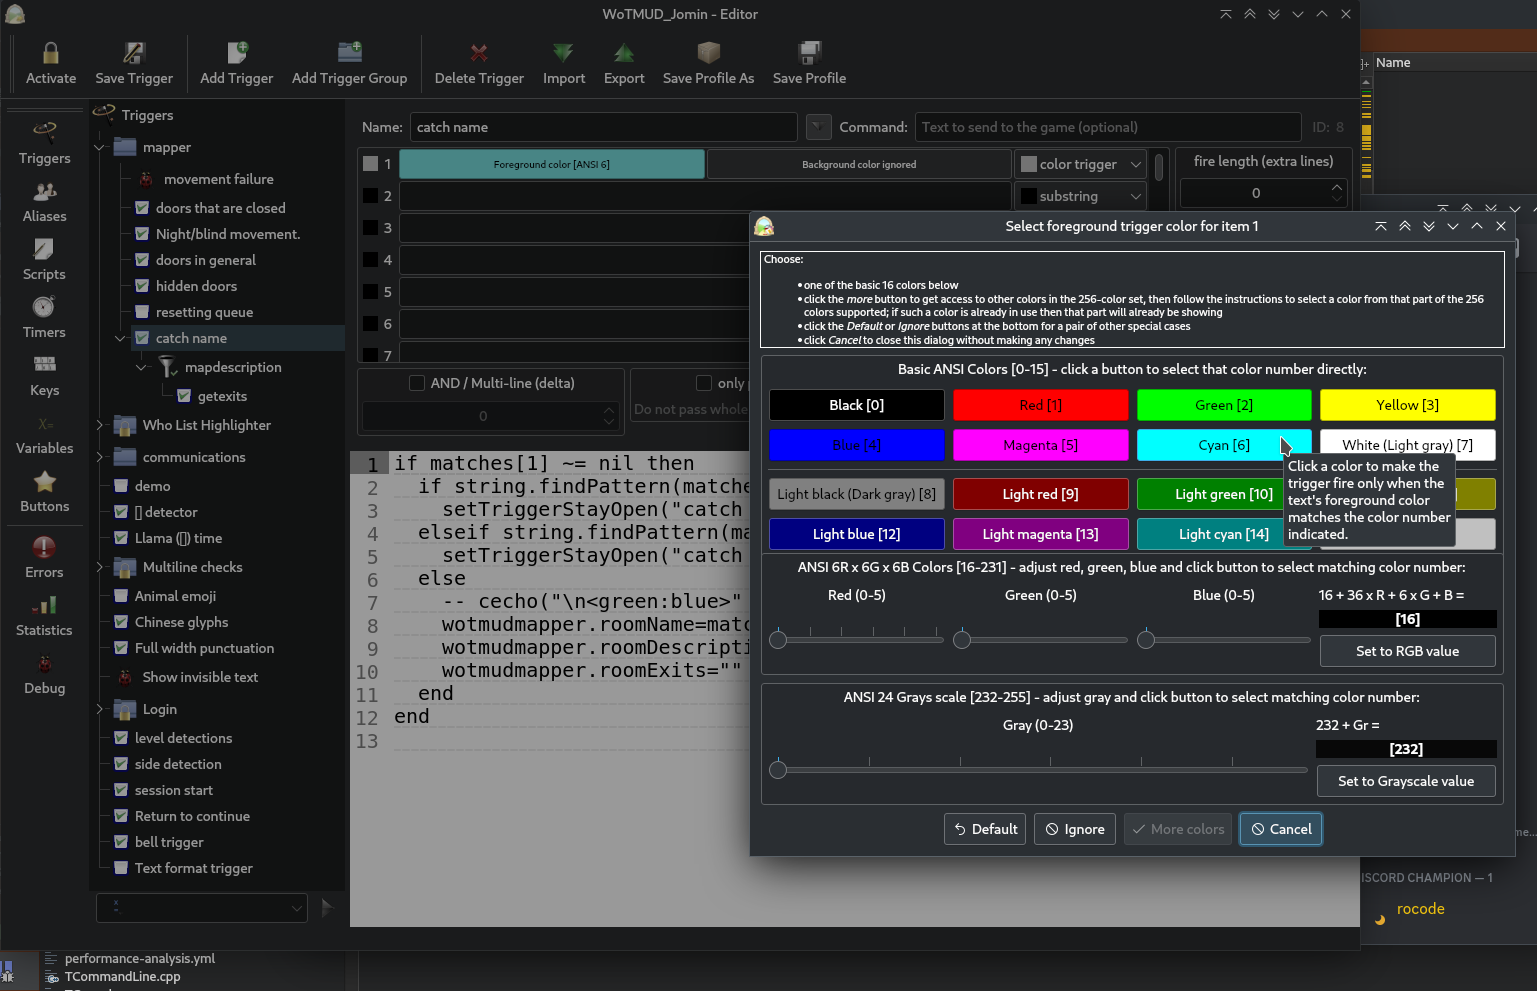Open the Aliases view in sidebar
Screen dimensions: 1537x991
pos(45,202)
